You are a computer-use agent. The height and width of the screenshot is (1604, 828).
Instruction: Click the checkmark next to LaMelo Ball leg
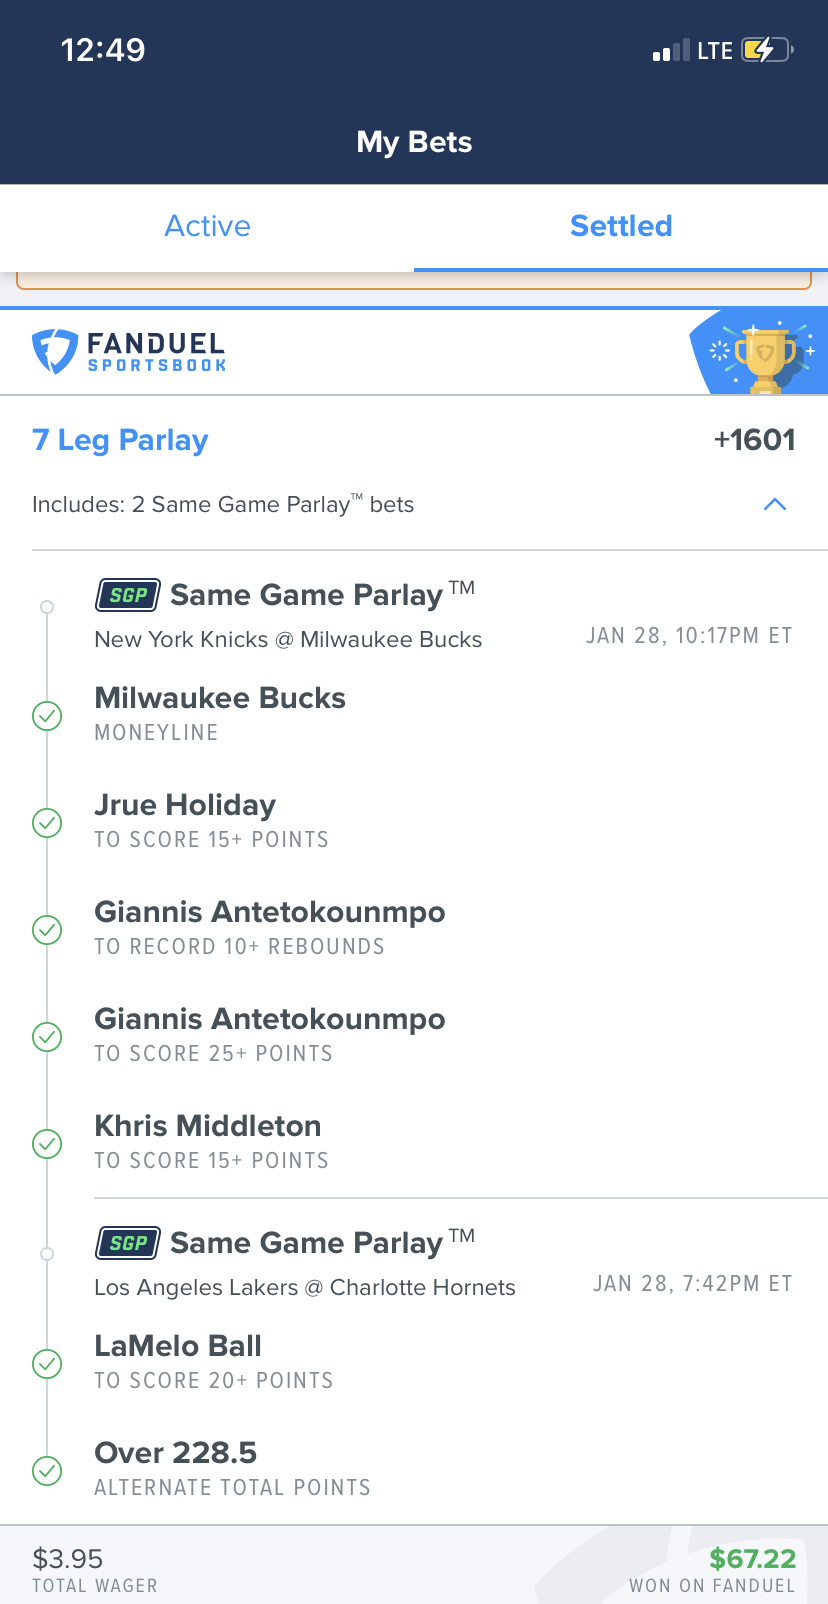tap(46, 1364)
